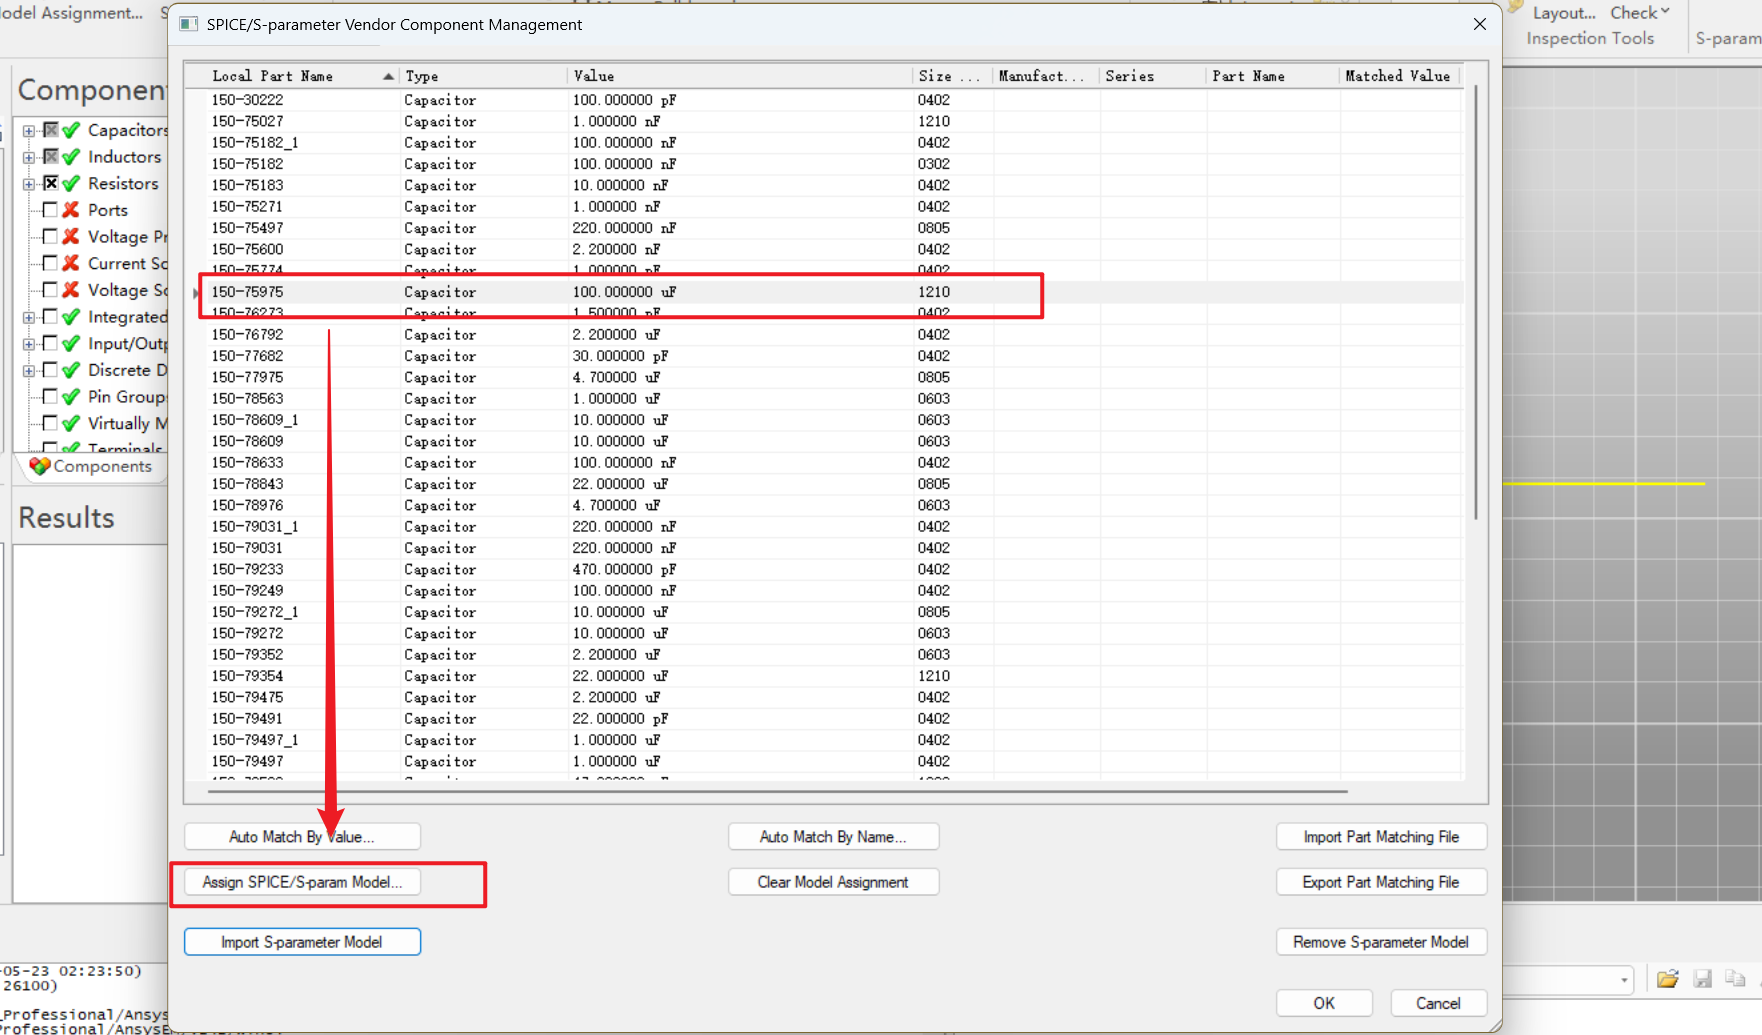Click green check icon beside Discrete Devices

tap(71, 370)
